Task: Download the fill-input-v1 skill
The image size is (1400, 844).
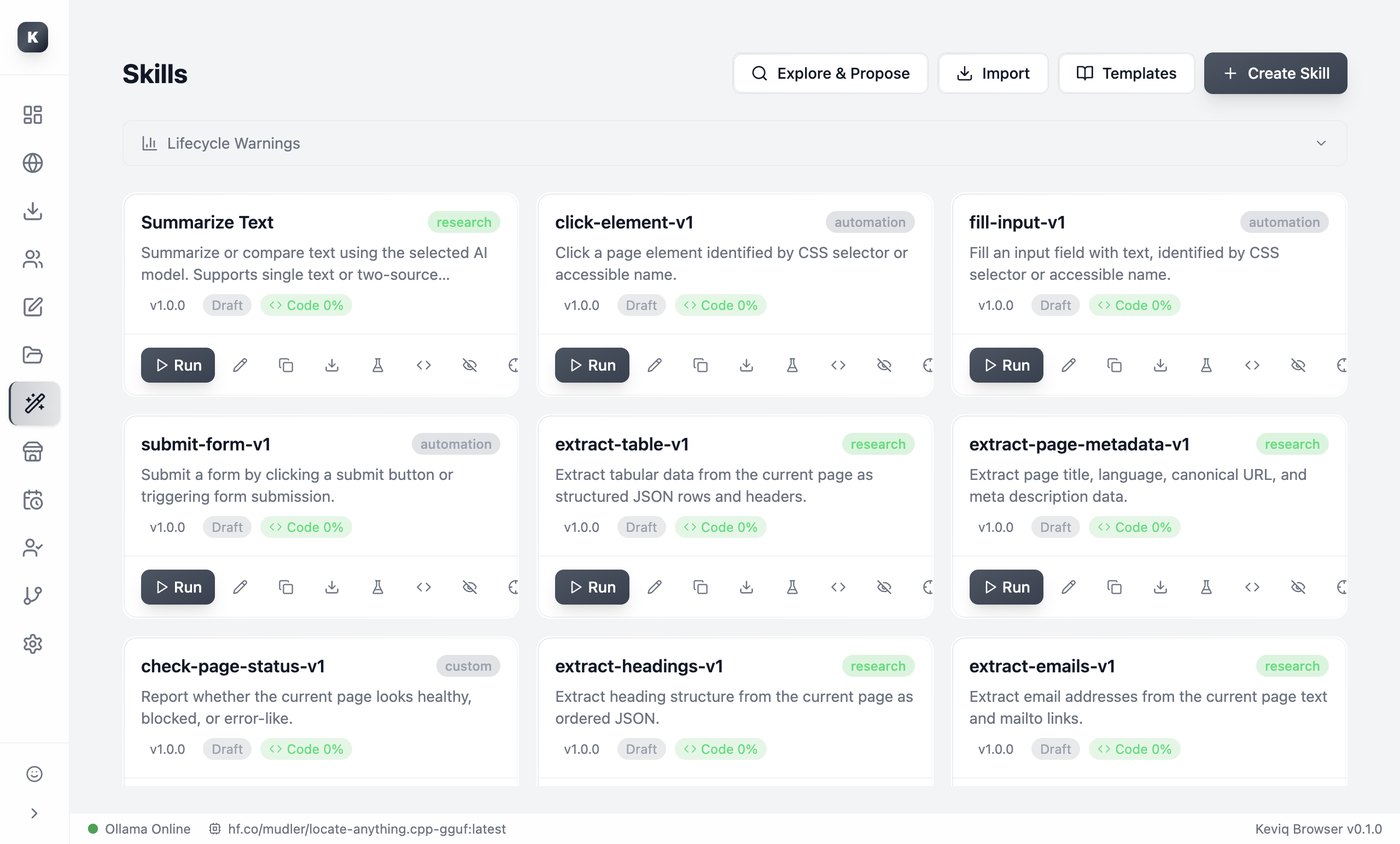Action: pos(1160,365)
